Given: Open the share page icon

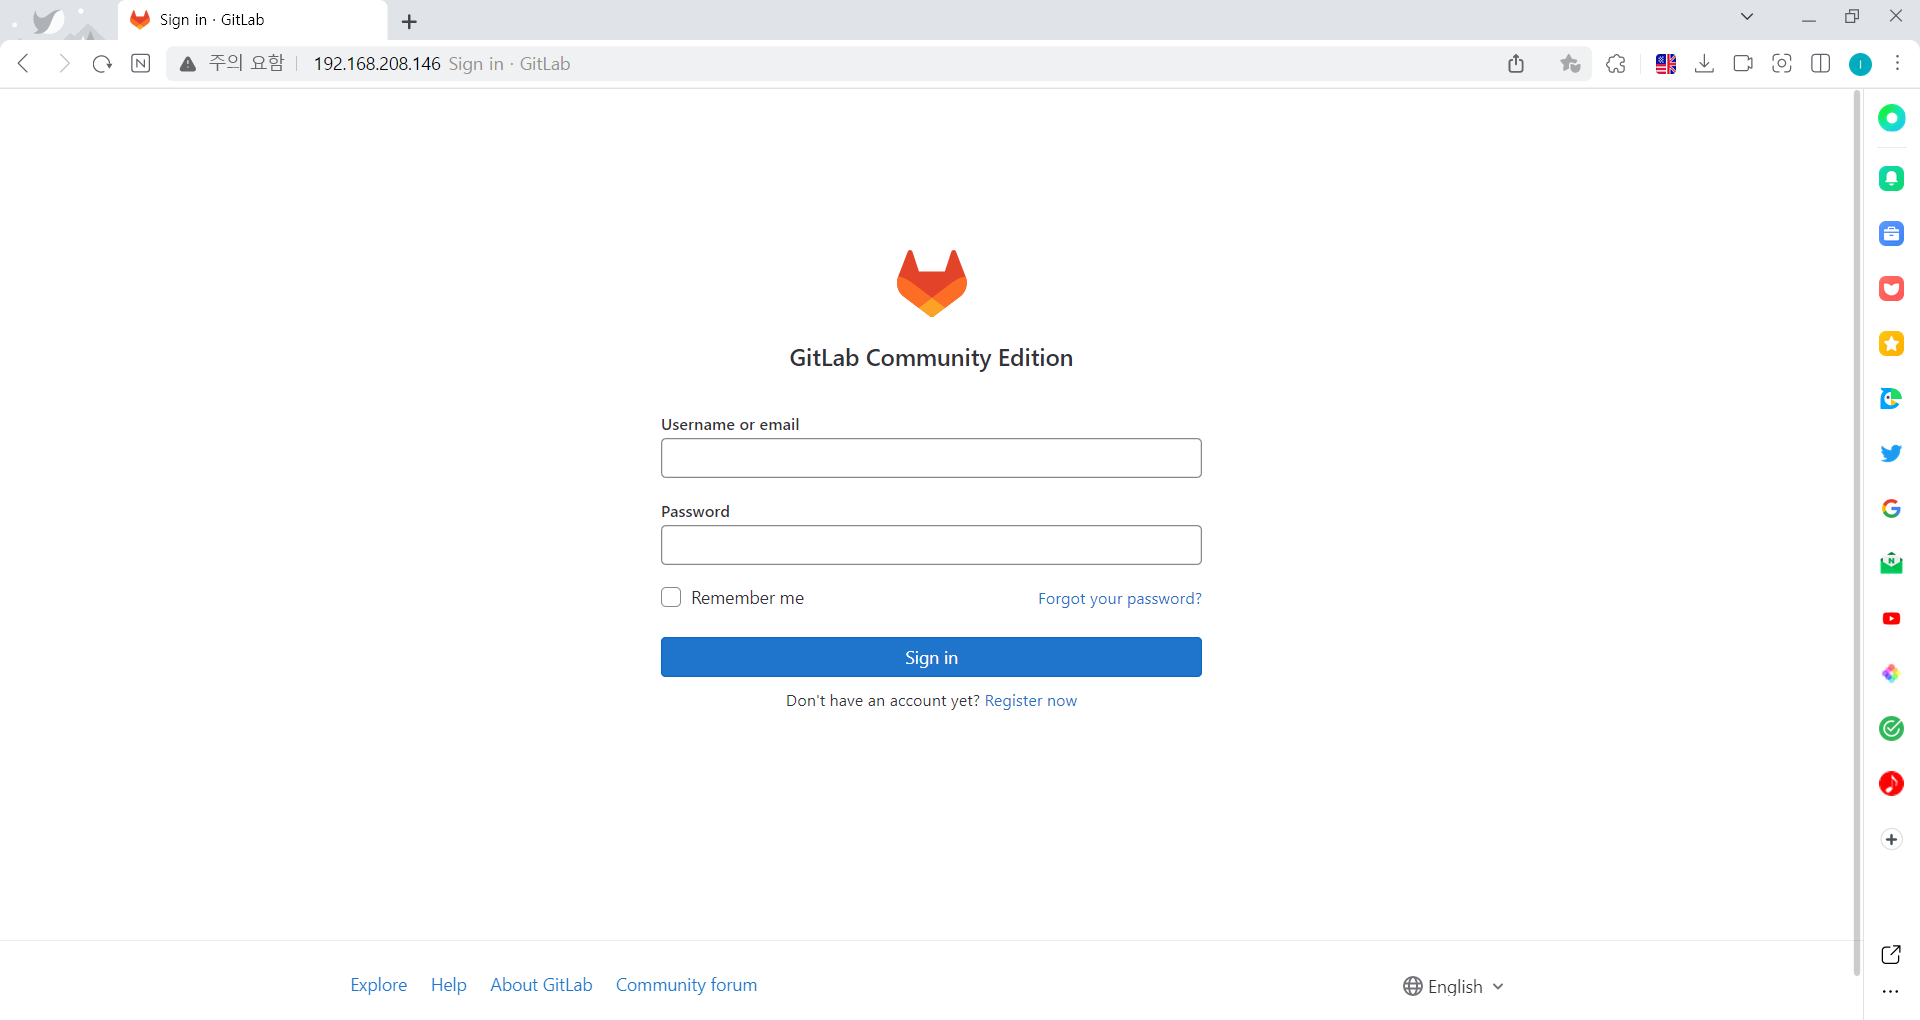Looking at the screenshot, I should click(1516, 64).
